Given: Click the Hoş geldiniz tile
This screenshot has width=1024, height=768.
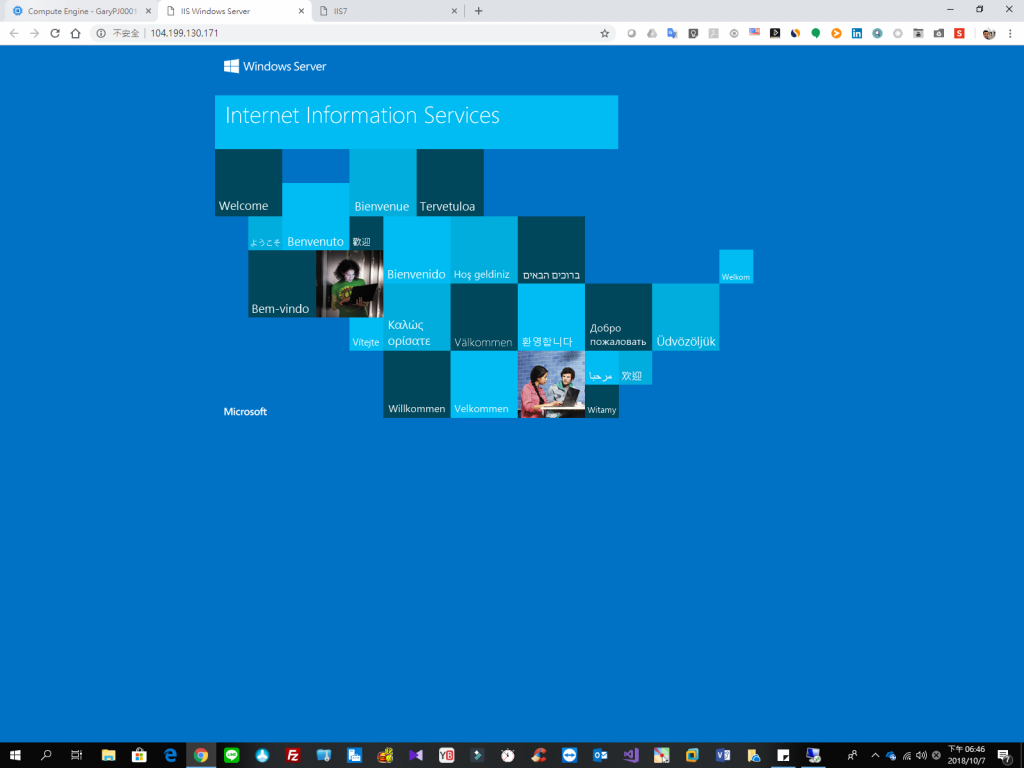Looking at the screenshot, I should [484, 250].
